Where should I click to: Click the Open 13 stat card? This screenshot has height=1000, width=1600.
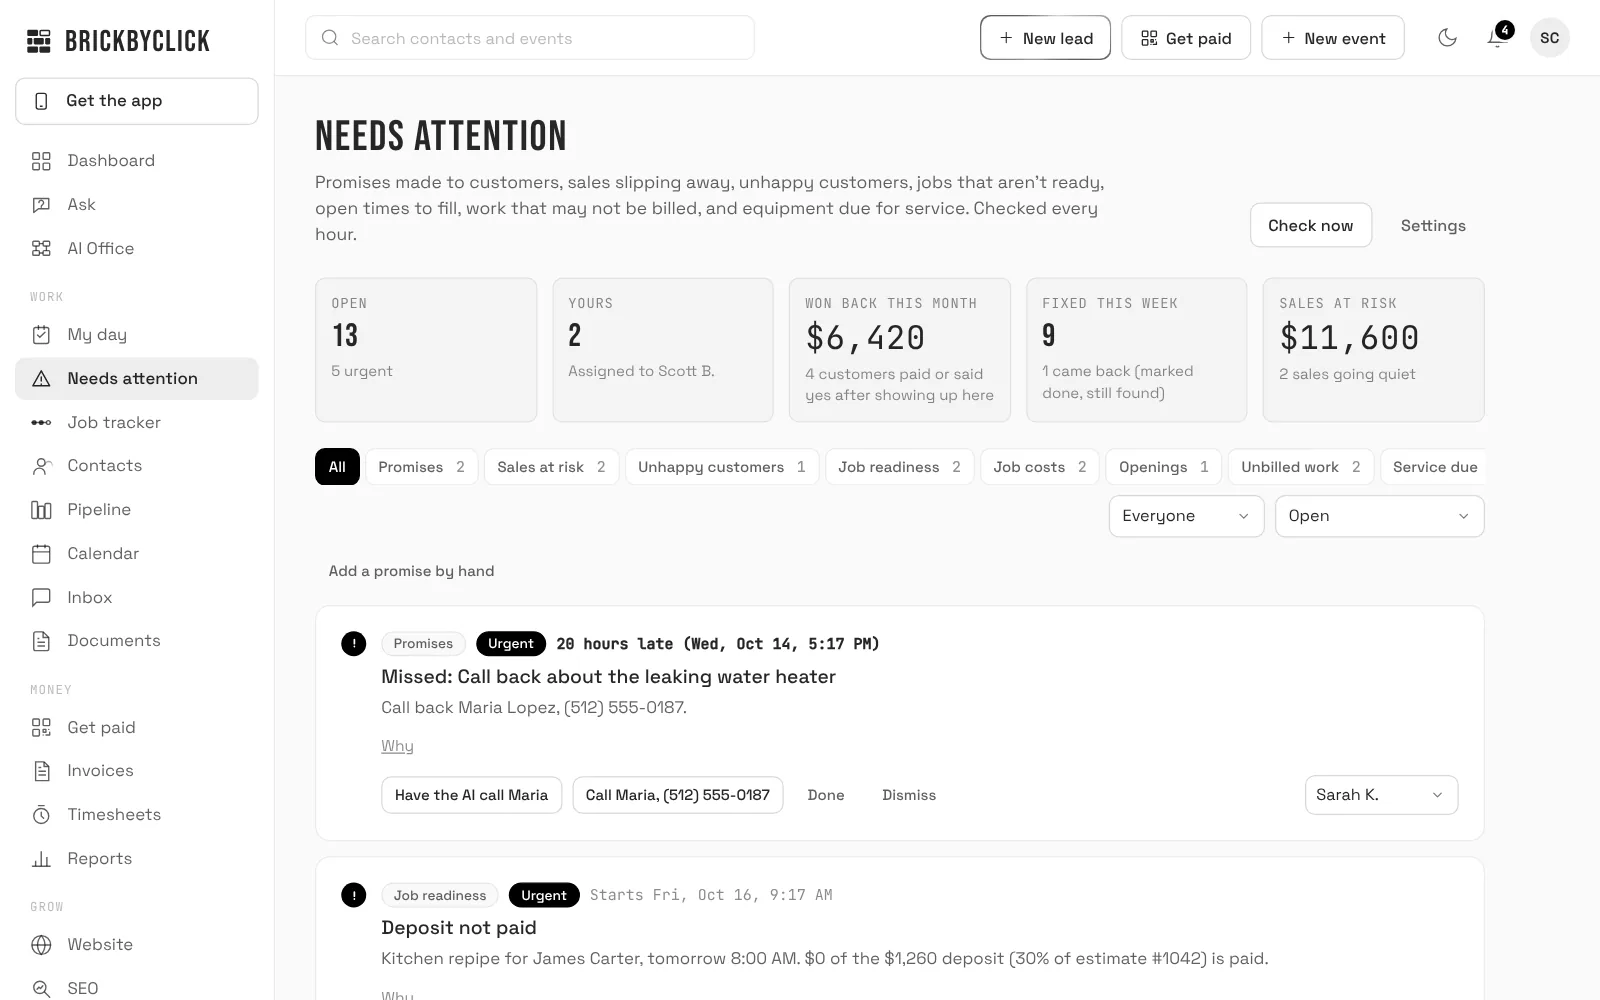[426, 350]
